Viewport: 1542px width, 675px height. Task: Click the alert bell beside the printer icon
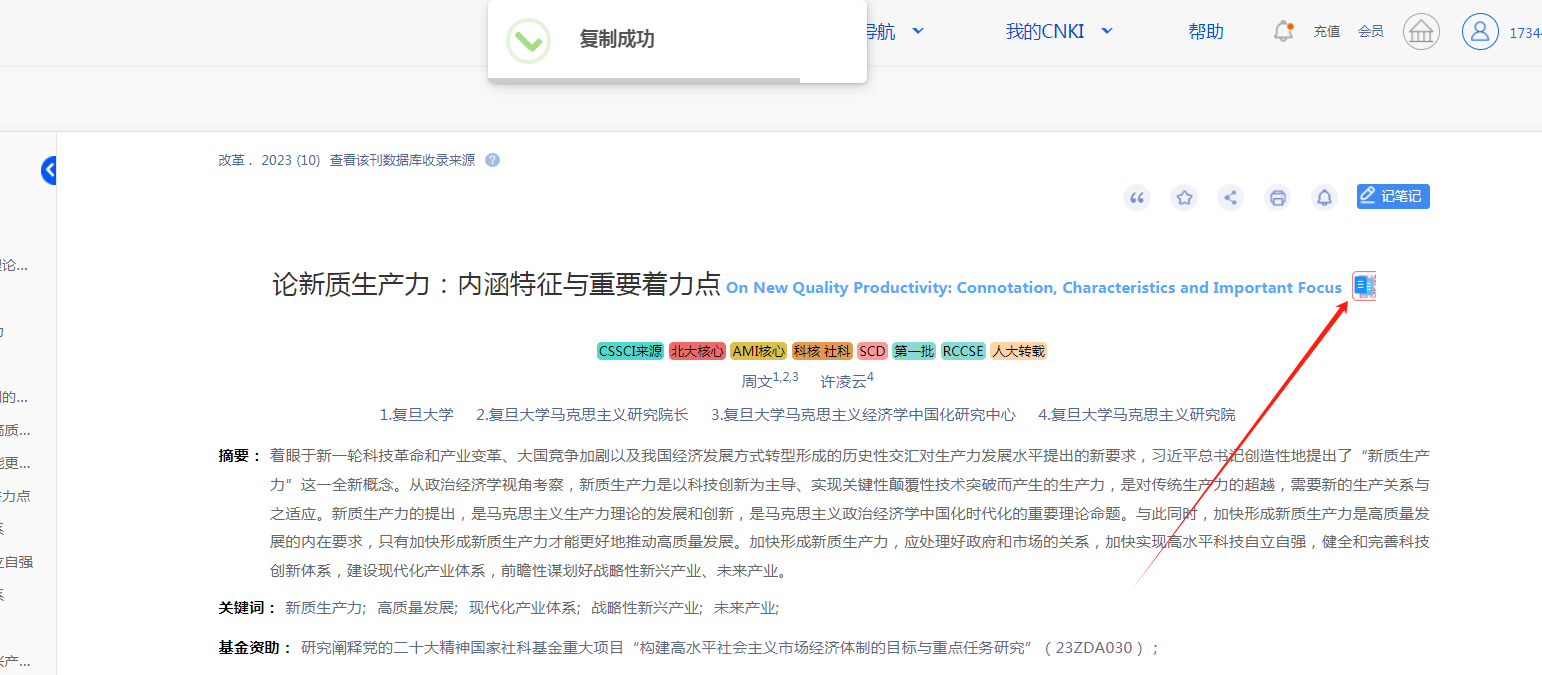[x=1324, y=197]
